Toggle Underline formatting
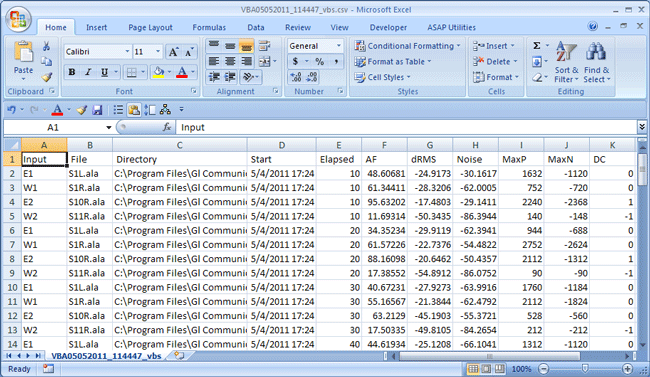650x377 pixels. (104, 73)
